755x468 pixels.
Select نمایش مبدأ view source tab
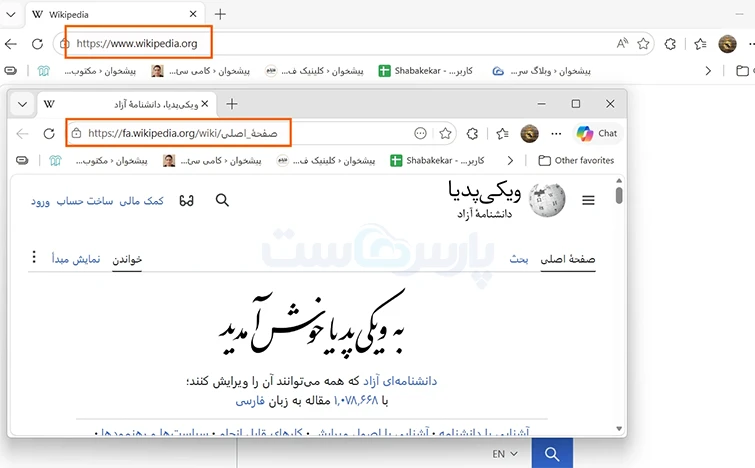(76, 260)
